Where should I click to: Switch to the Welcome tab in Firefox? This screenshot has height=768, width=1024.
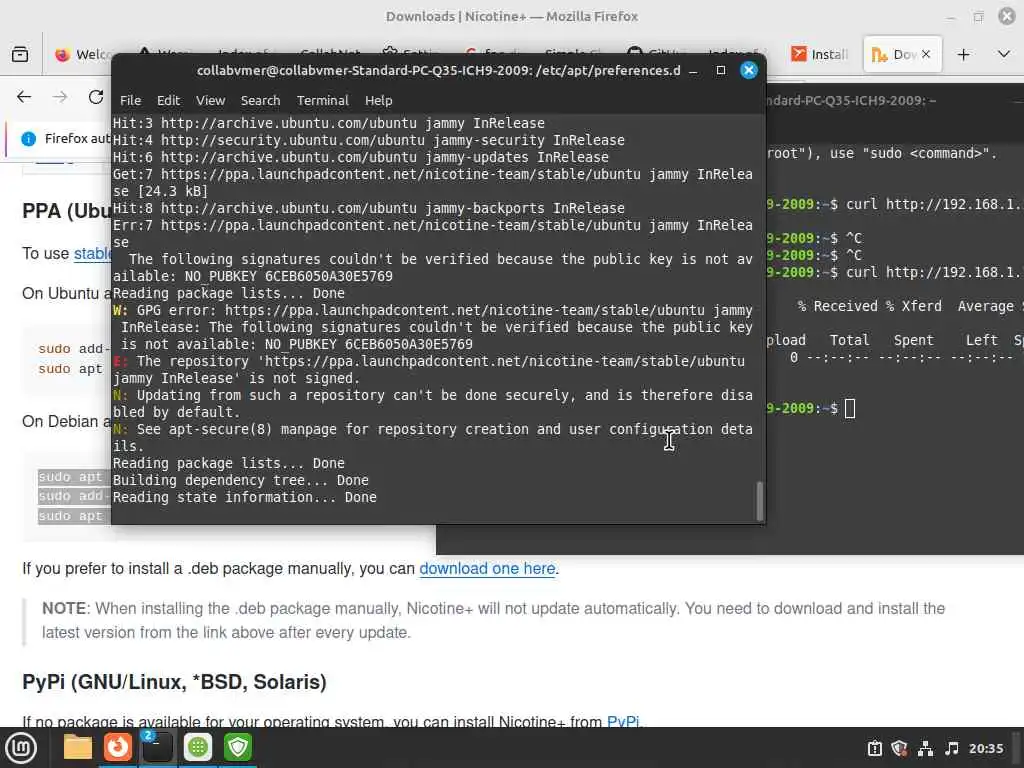(80, 54)
